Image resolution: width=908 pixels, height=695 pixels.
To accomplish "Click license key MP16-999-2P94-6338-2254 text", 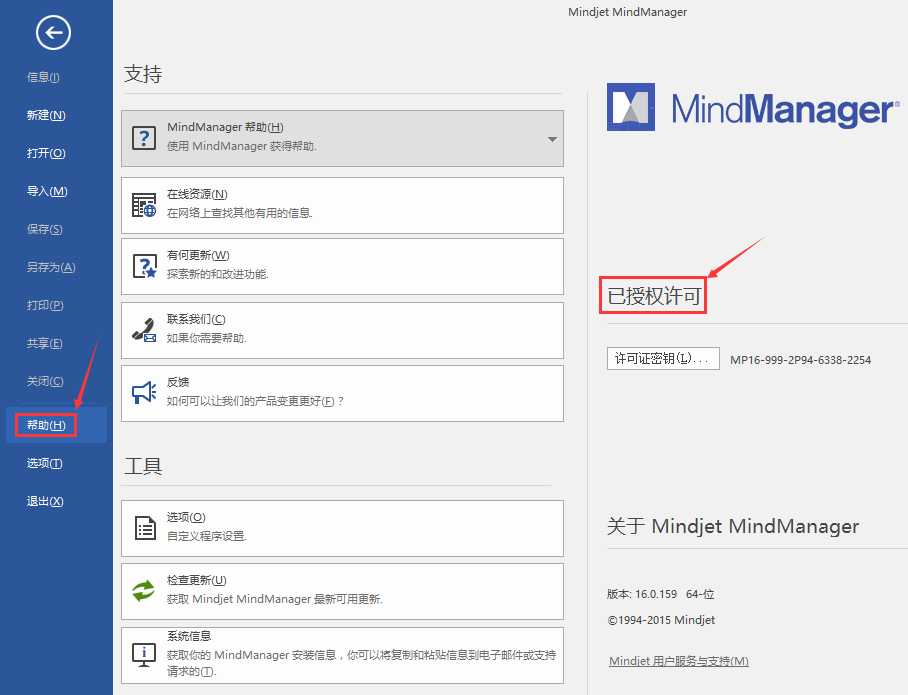I will click(x=800, y=360).
